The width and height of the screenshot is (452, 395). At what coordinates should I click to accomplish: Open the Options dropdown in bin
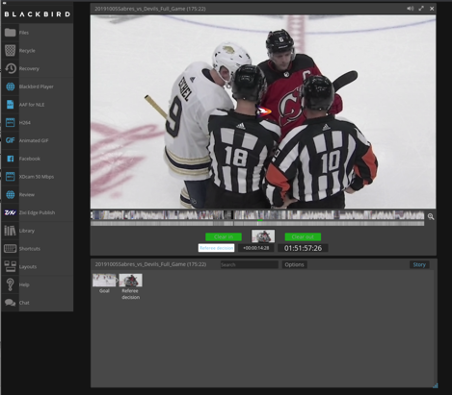pos(294,265)
